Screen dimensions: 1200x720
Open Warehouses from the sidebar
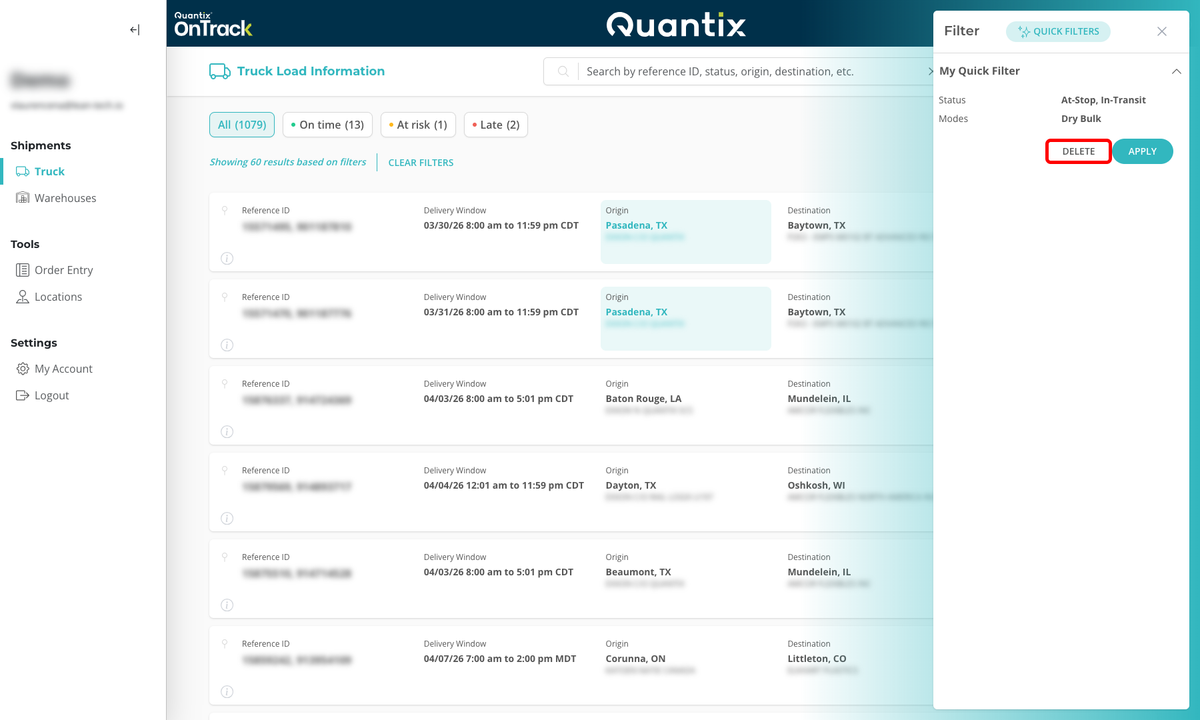tap(63, 197)
